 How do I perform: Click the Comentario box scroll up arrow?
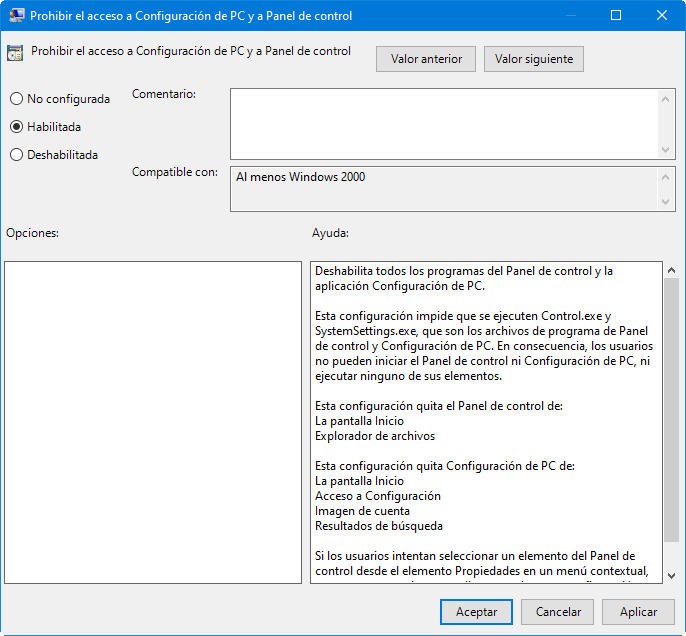[665, 99]
